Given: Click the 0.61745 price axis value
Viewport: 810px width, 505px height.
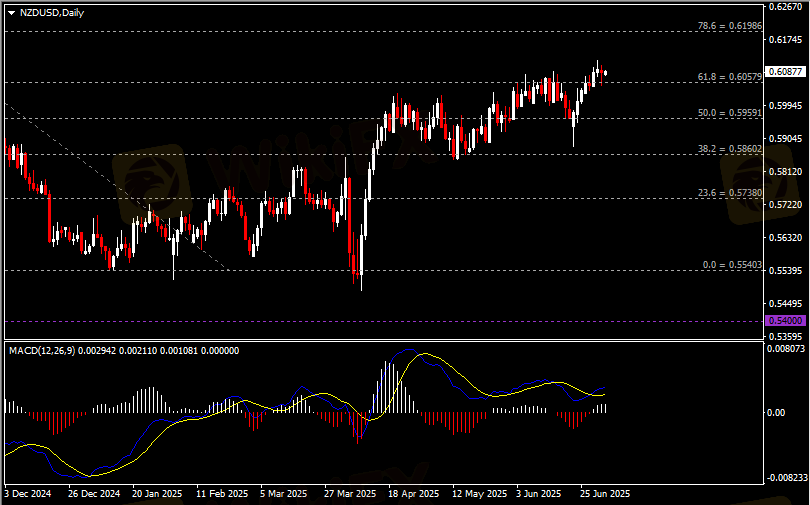Looking at the screenshot, I should (785, 39).
